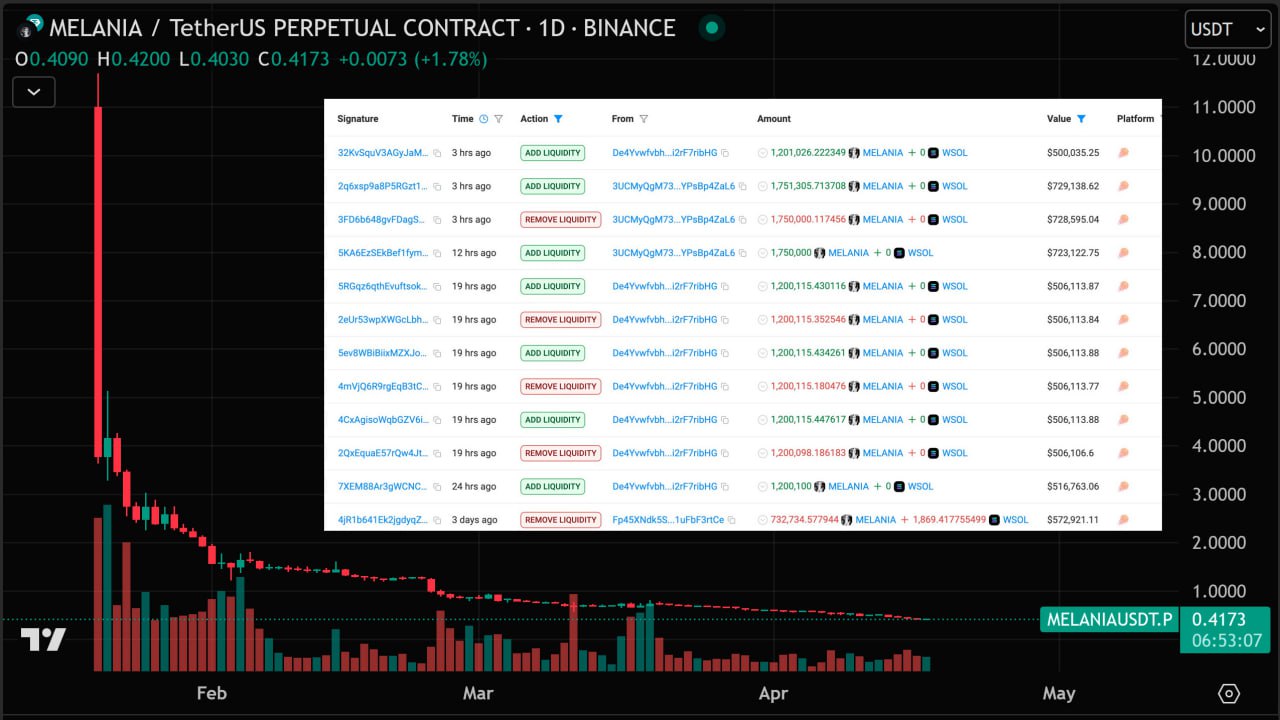Open transaction 2eUr53wpXWGcLbh signature link
The height and width of the screenshot is (720, 1280).
pos(383,320)
